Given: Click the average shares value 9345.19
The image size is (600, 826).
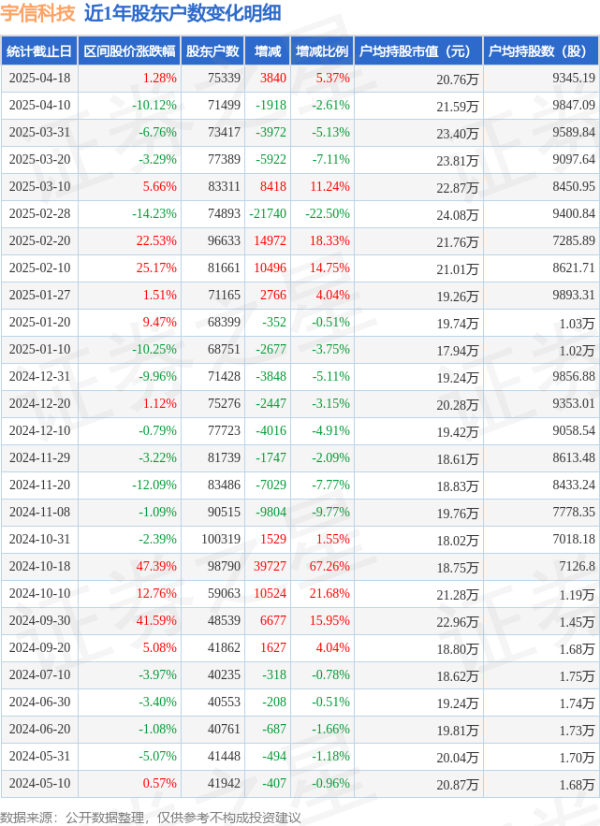Looking at the screenshot, I should 574,78.
